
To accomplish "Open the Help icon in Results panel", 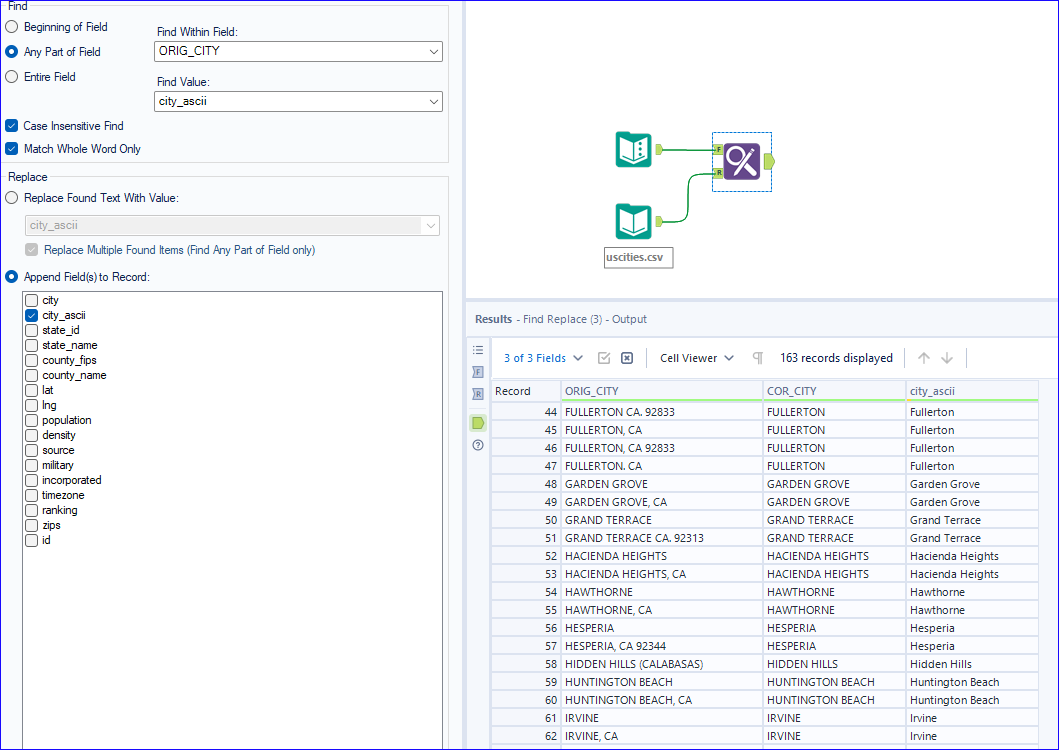I will click(x=478, y=446).
